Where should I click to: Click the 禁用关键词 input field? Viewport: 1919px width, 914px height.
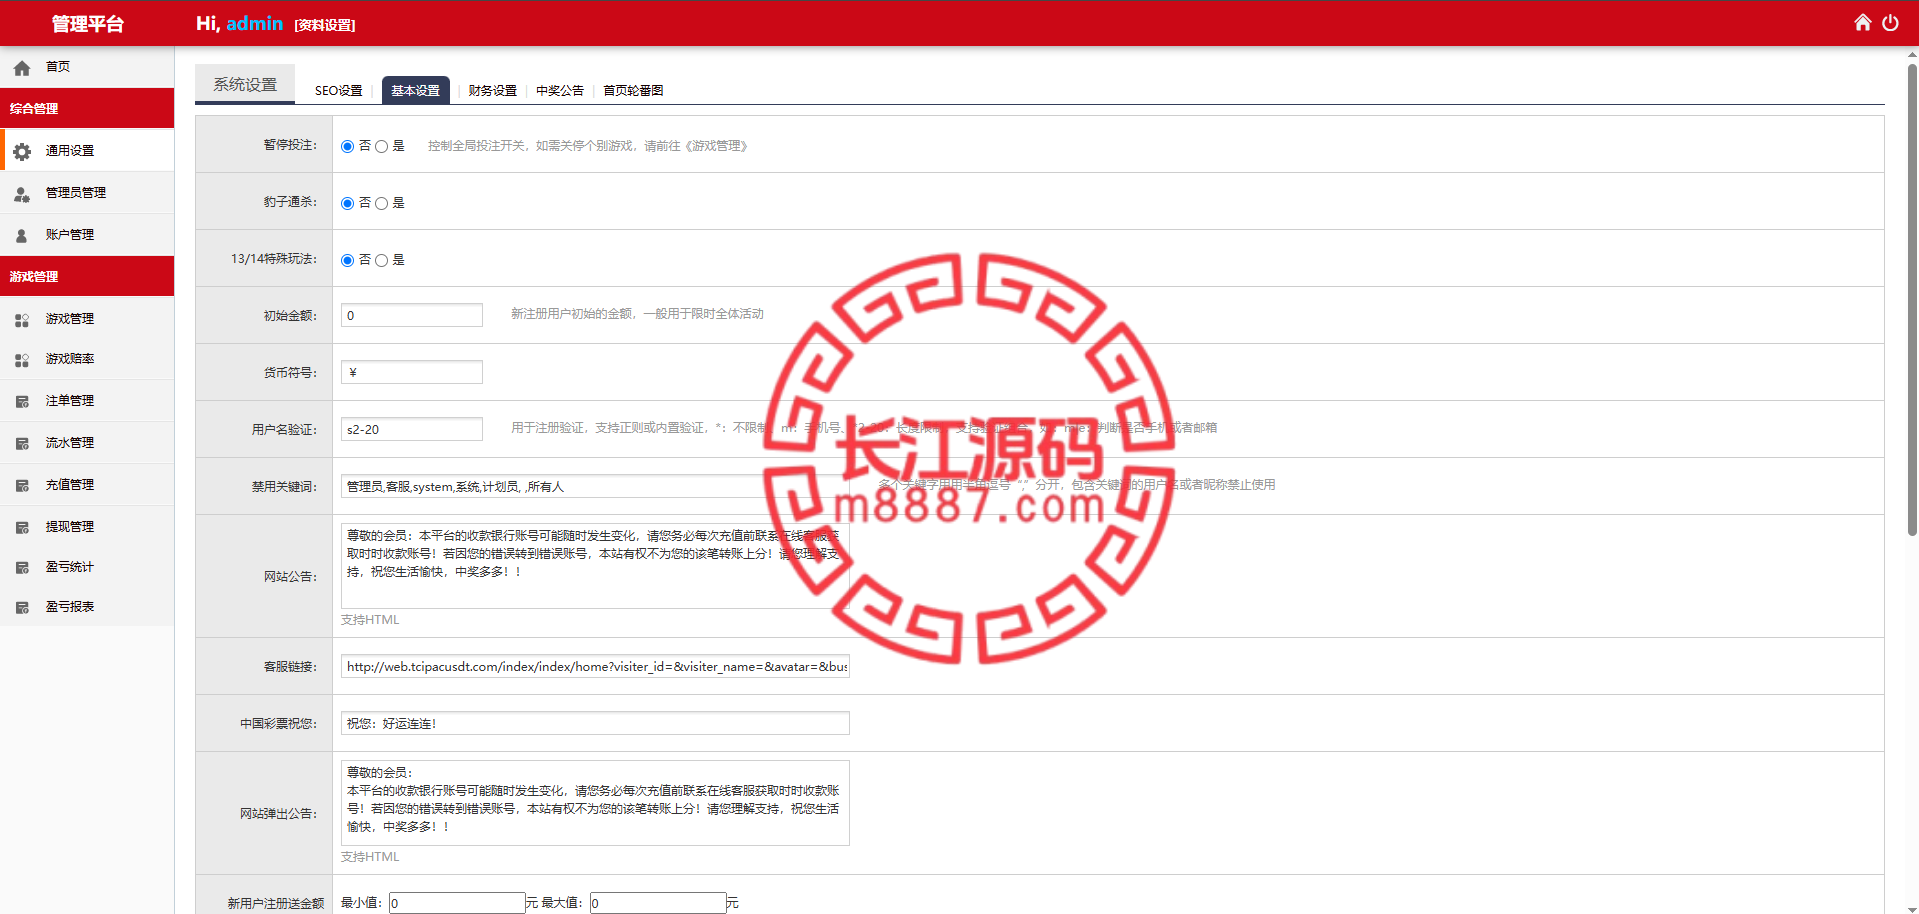coord(595,486)
